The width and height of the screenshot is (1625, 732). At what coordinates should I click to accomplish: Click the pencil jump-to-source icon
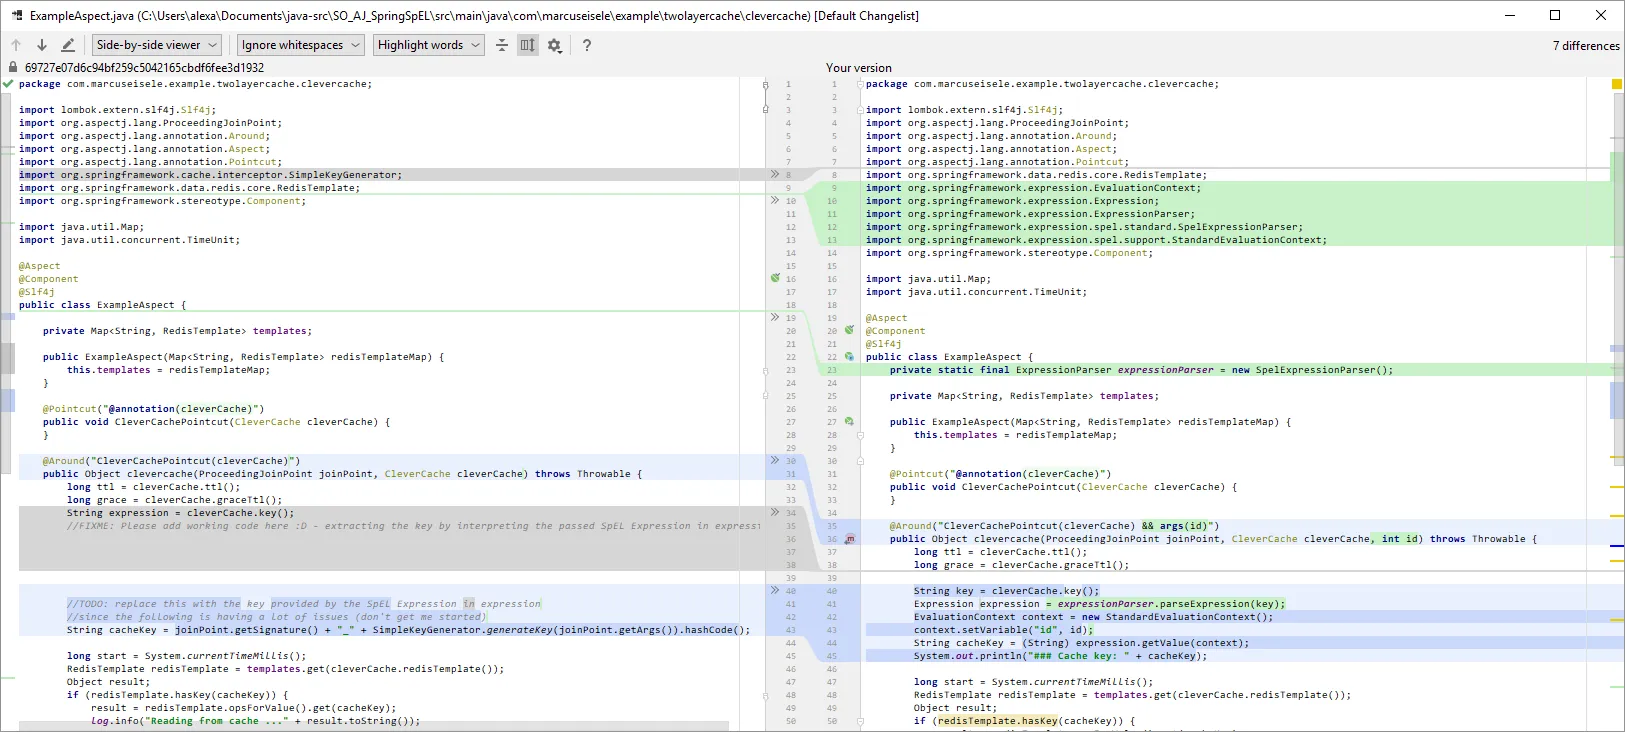68,45
